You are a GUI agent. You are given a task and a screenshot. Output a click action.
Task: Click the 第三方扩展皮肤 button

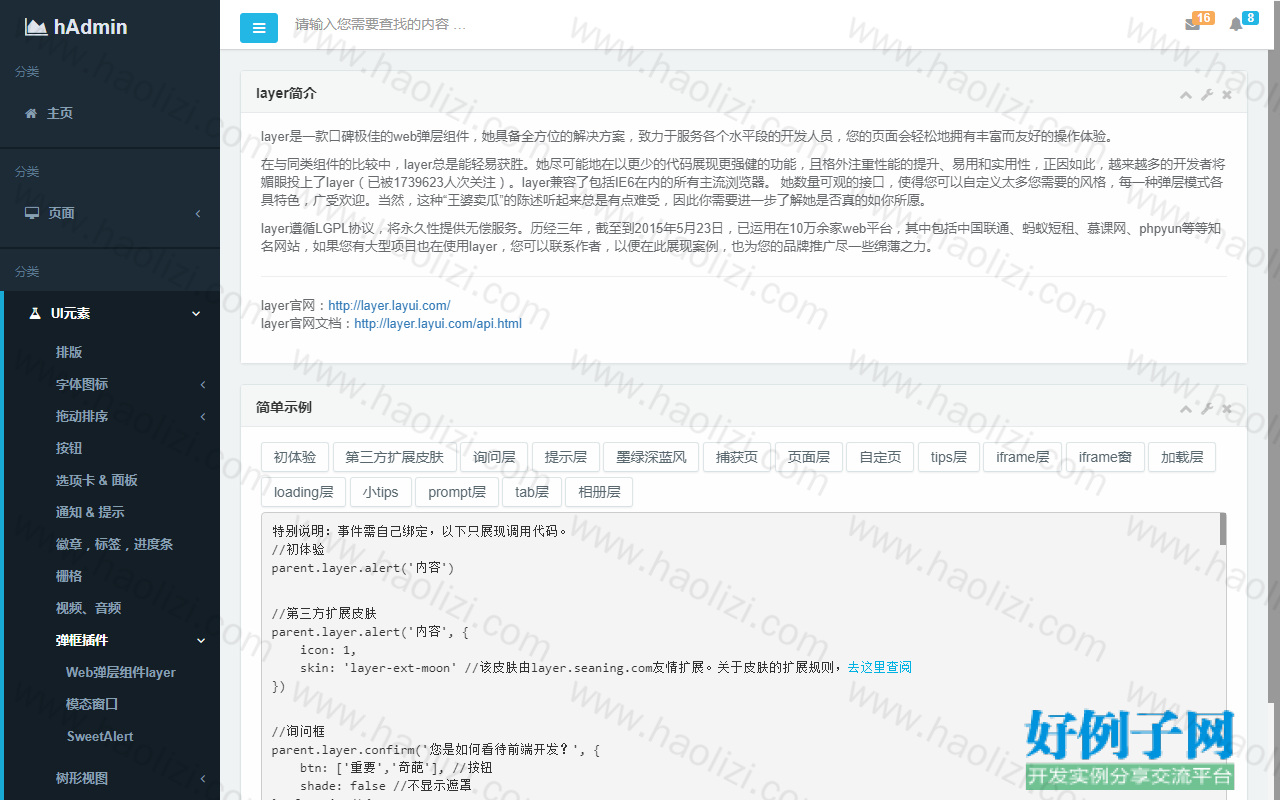click(x=394, y=457)
